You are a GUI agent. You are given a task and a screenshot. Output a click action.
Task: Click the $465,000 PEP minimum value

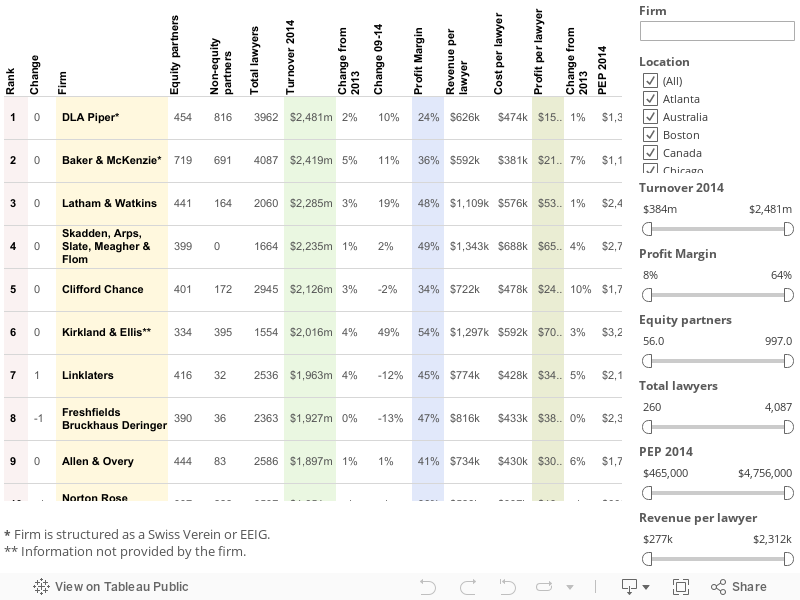pyautogui.click(x=665, y=473)
